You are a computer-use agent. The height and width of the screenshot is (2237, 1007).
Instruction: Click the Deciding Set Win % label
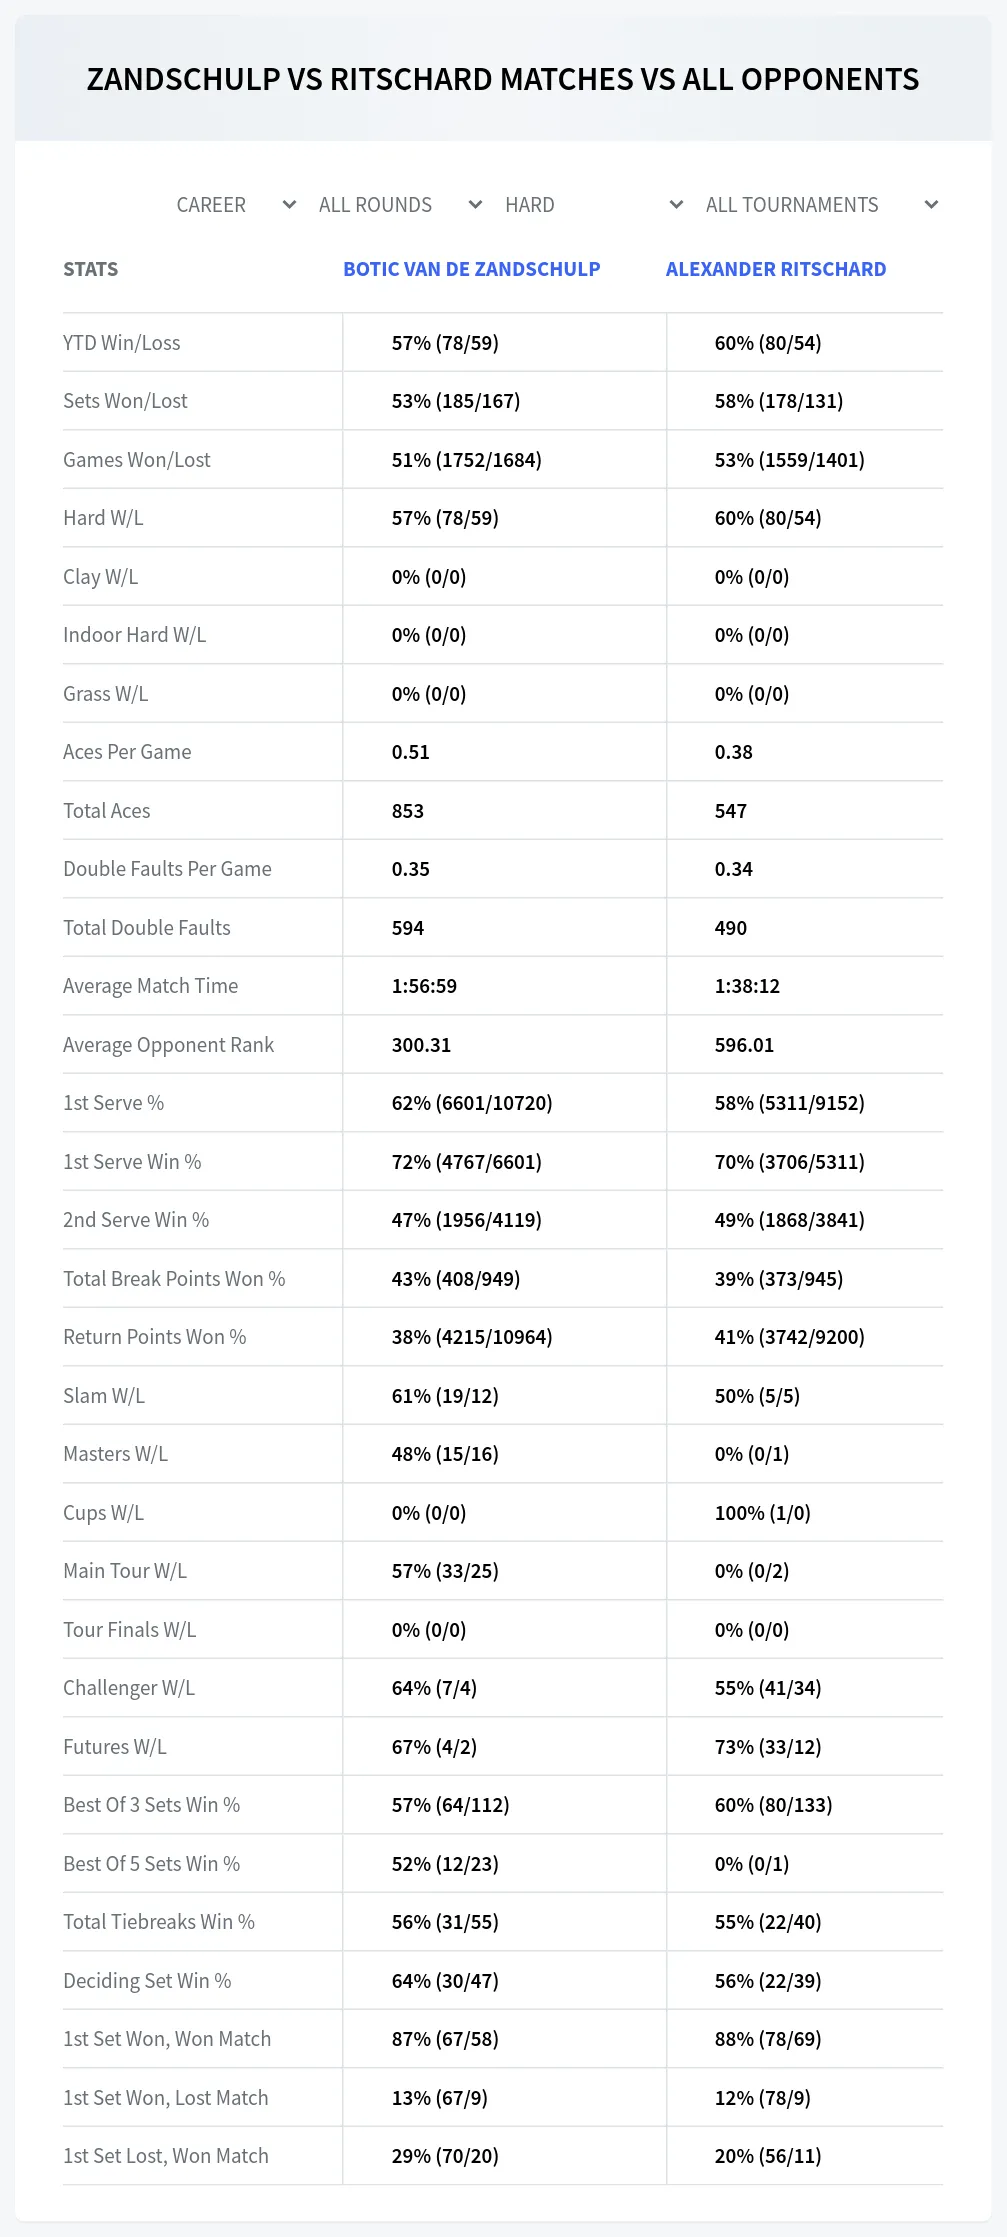click(x=147, y=1981)
